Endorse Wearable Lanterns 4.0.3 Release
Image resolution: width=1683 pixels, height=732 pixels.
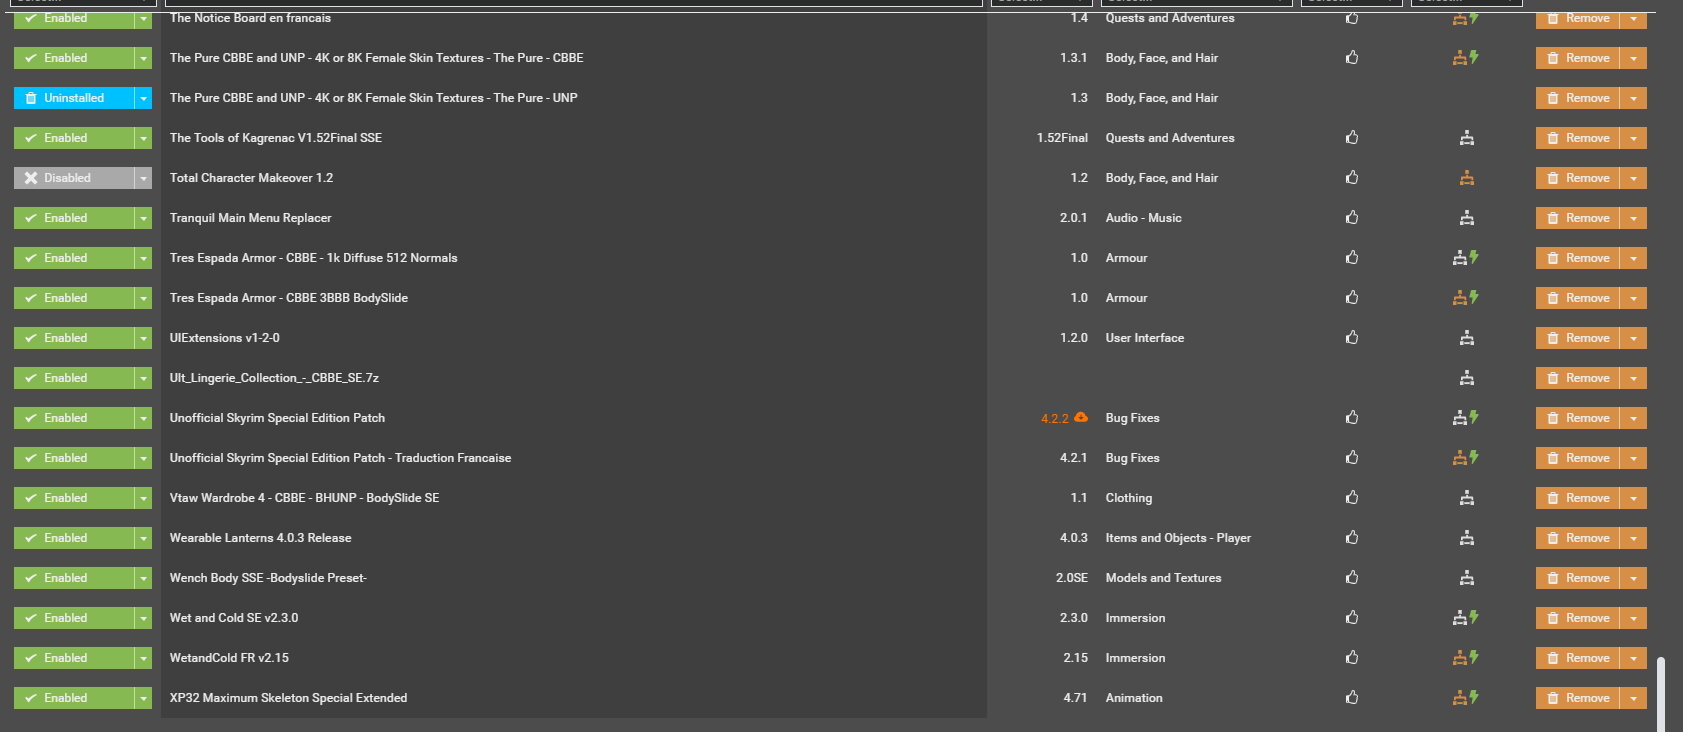1352,538
